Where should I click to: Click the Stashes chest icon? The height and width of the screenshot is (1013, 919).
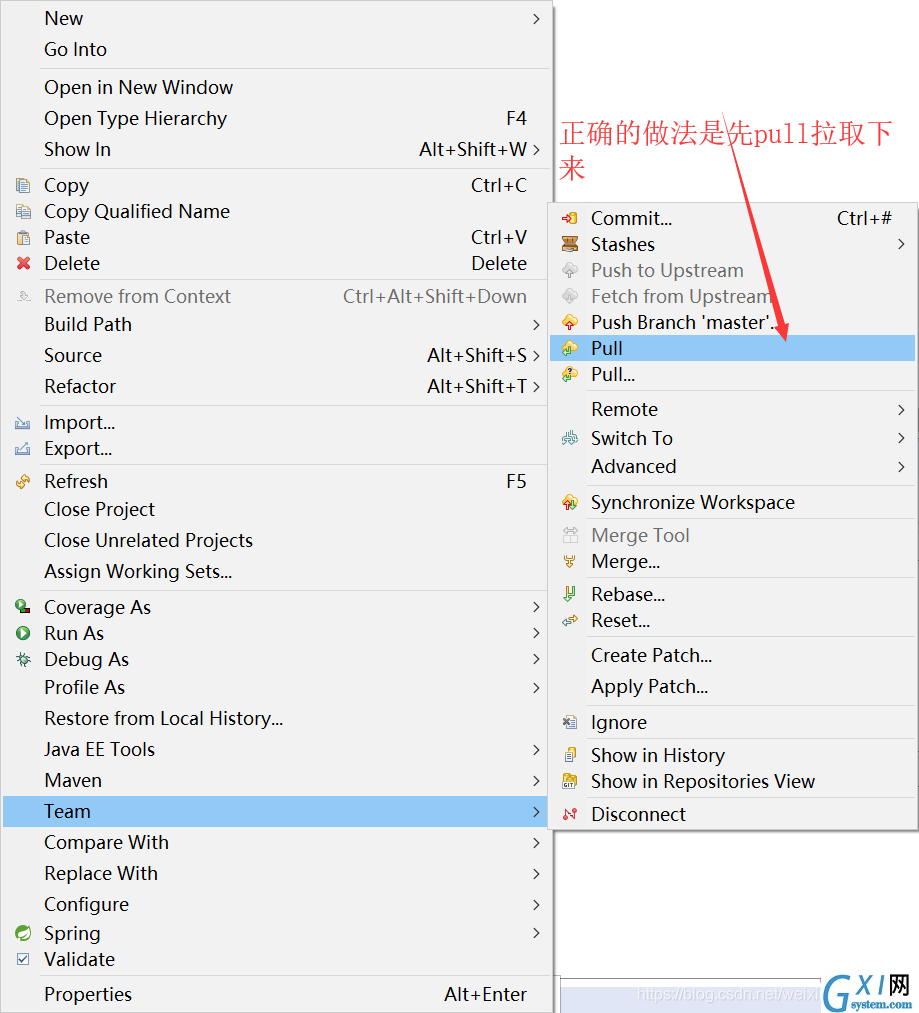point(570,244)
